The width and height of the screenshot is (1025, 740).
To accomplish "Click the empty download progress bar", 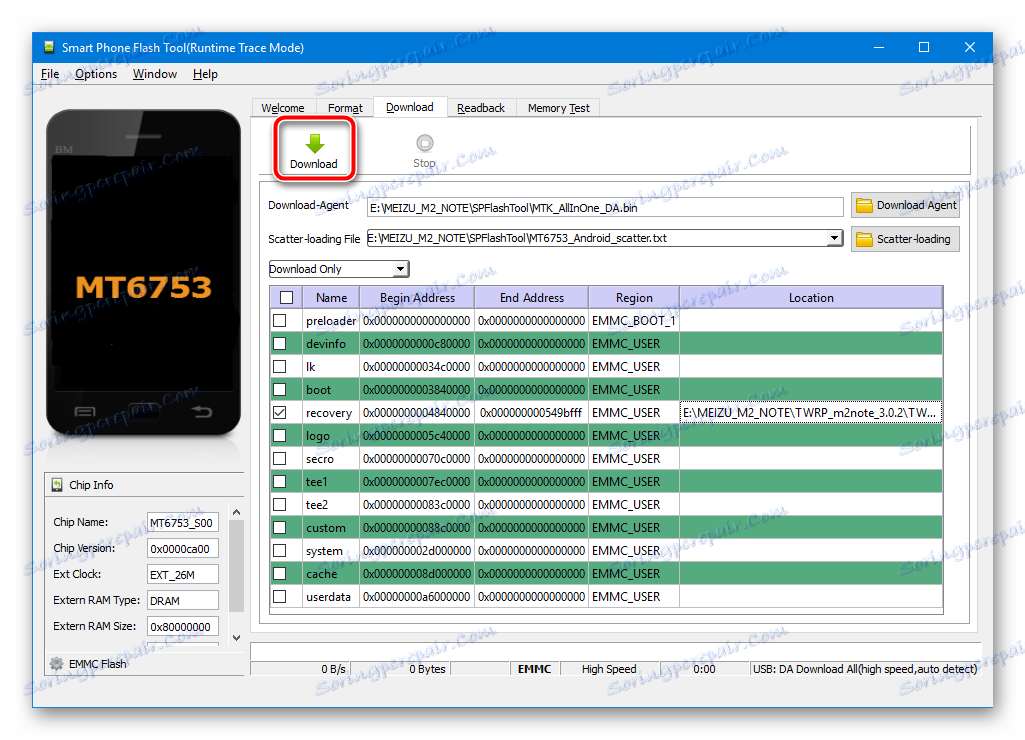I will click(614, 651).
